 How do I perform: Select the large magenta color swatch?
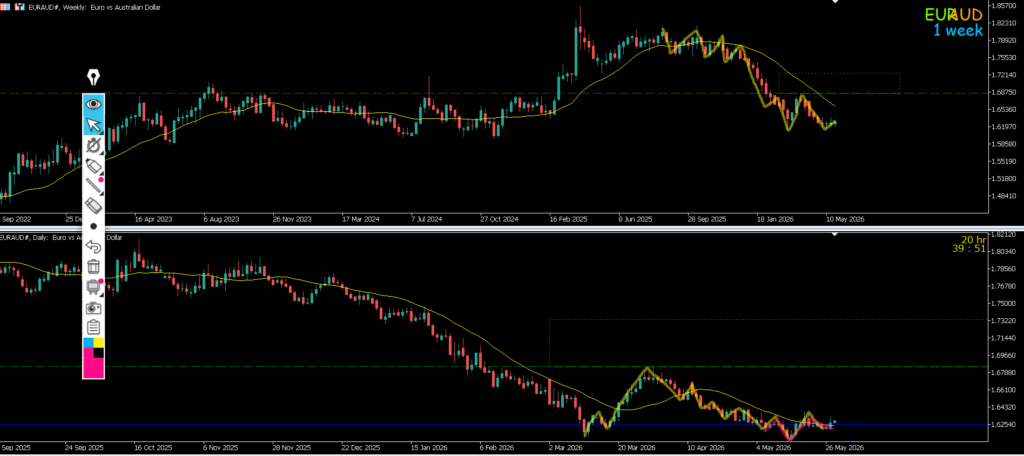pyautogui.click(x=91, y=366)
